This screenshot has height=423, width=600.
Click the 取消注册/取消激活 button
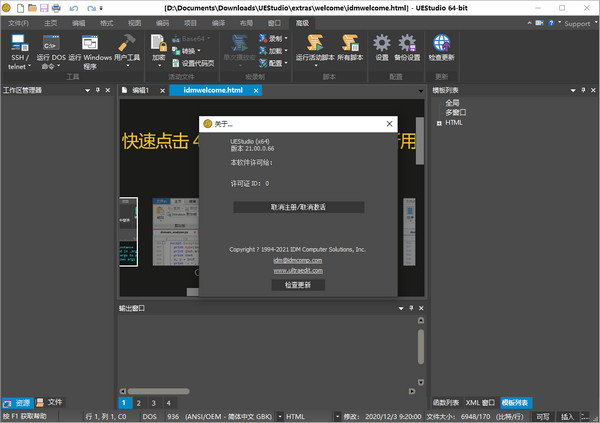coord(298,207)
